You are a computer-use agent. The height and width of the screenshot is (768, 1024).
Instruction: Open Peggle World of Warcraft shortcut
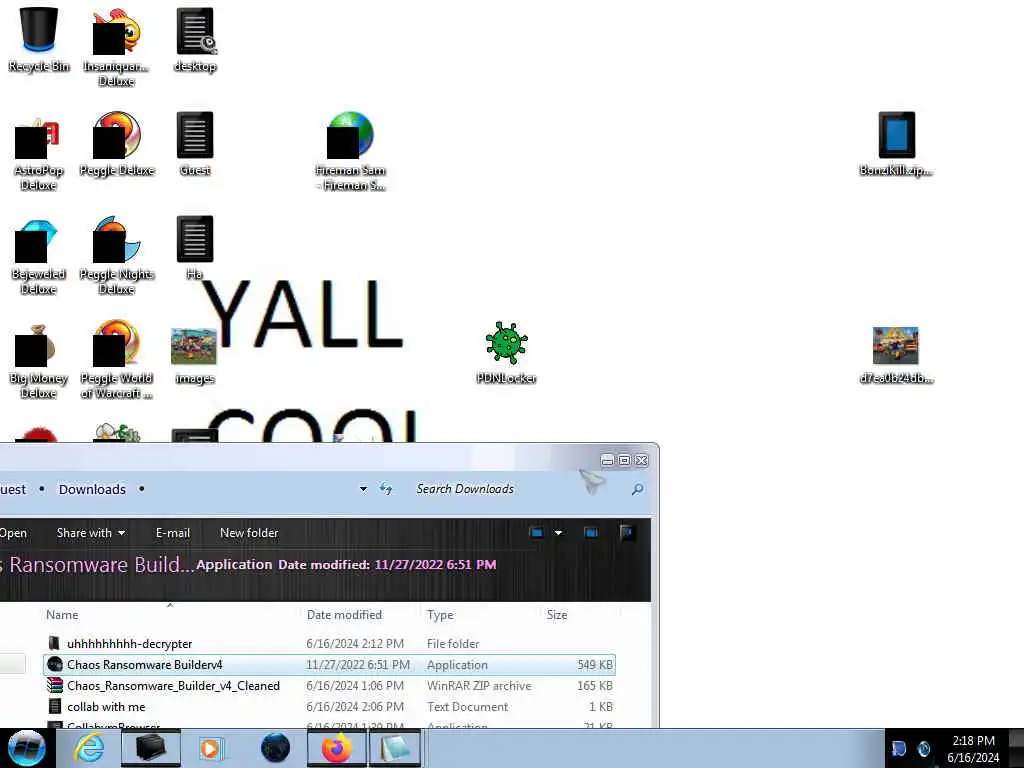point(117,359)
